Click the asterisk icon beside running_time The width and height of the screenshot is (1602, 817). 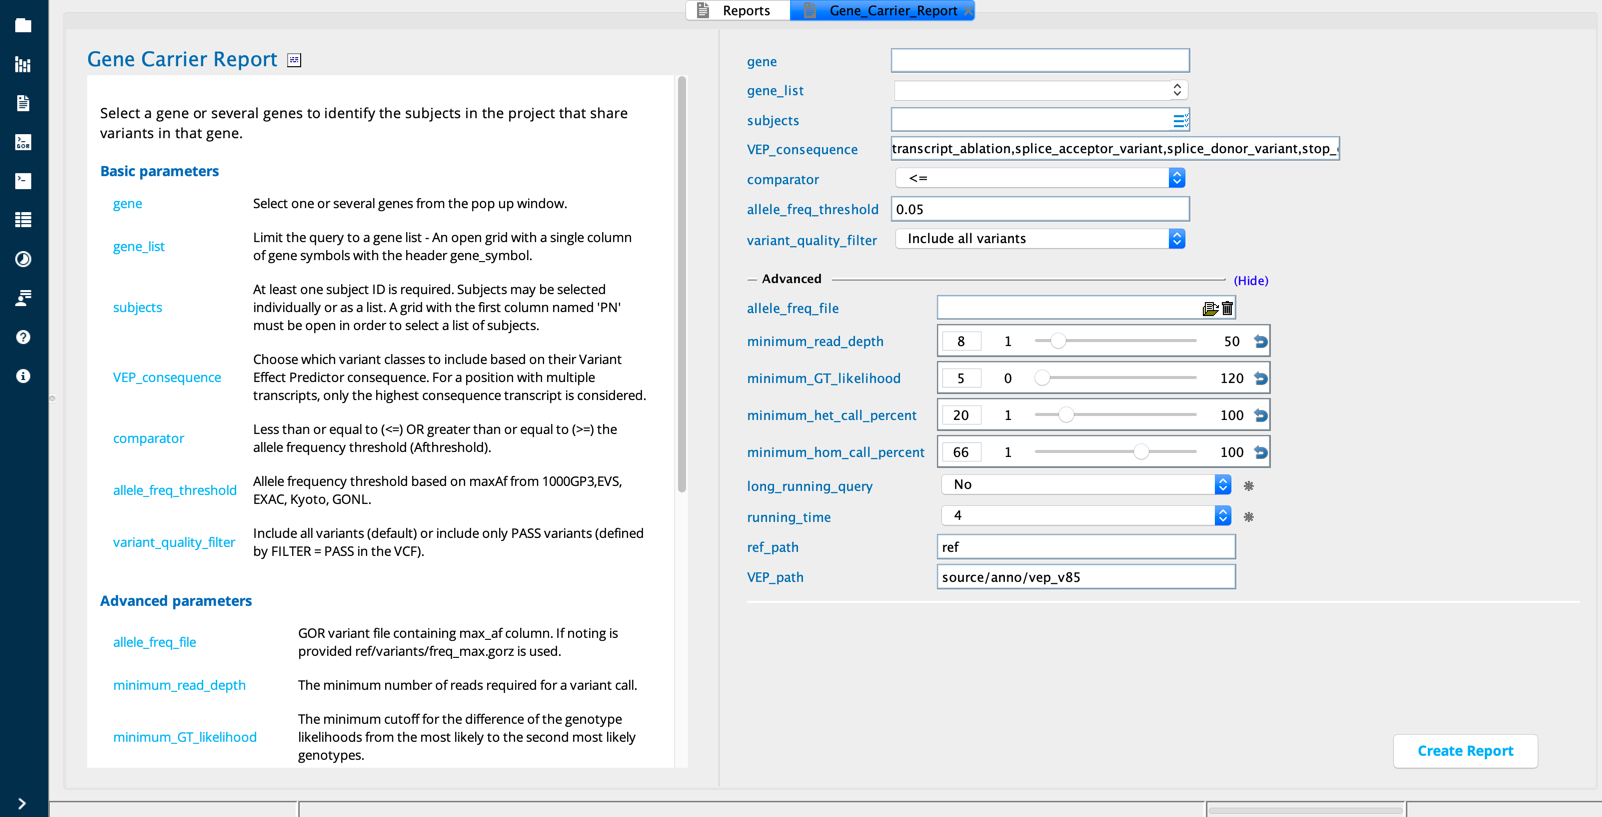(1249, 517)
